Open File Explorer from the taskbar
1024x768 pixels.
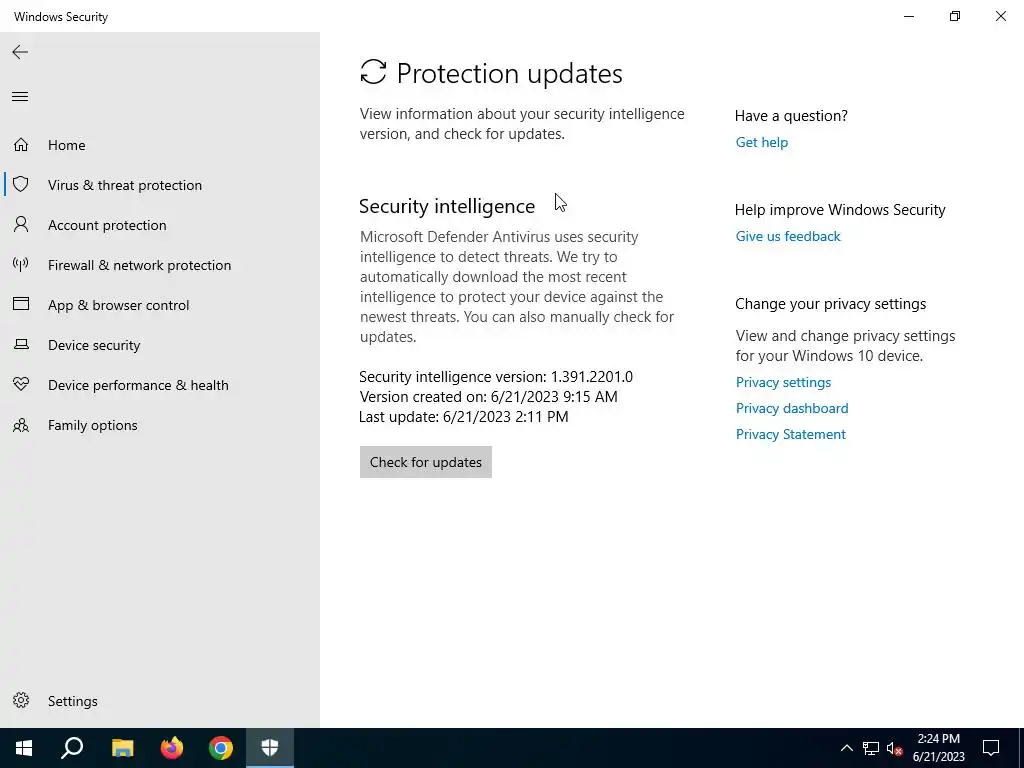[122, 748]
